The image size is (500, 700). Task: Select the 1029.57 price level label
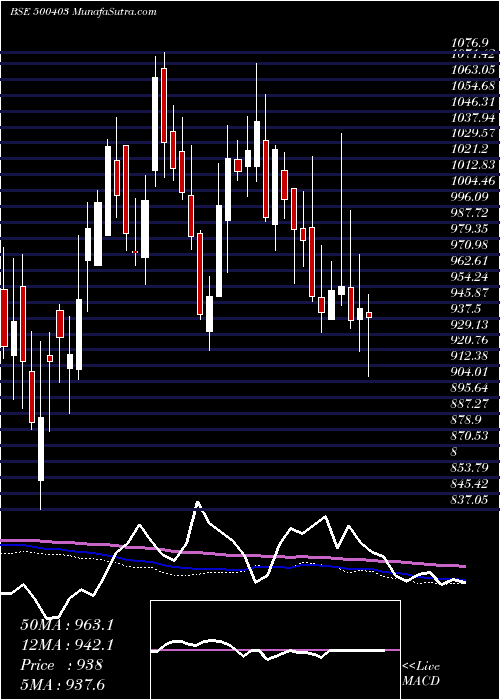coord(473,133)
